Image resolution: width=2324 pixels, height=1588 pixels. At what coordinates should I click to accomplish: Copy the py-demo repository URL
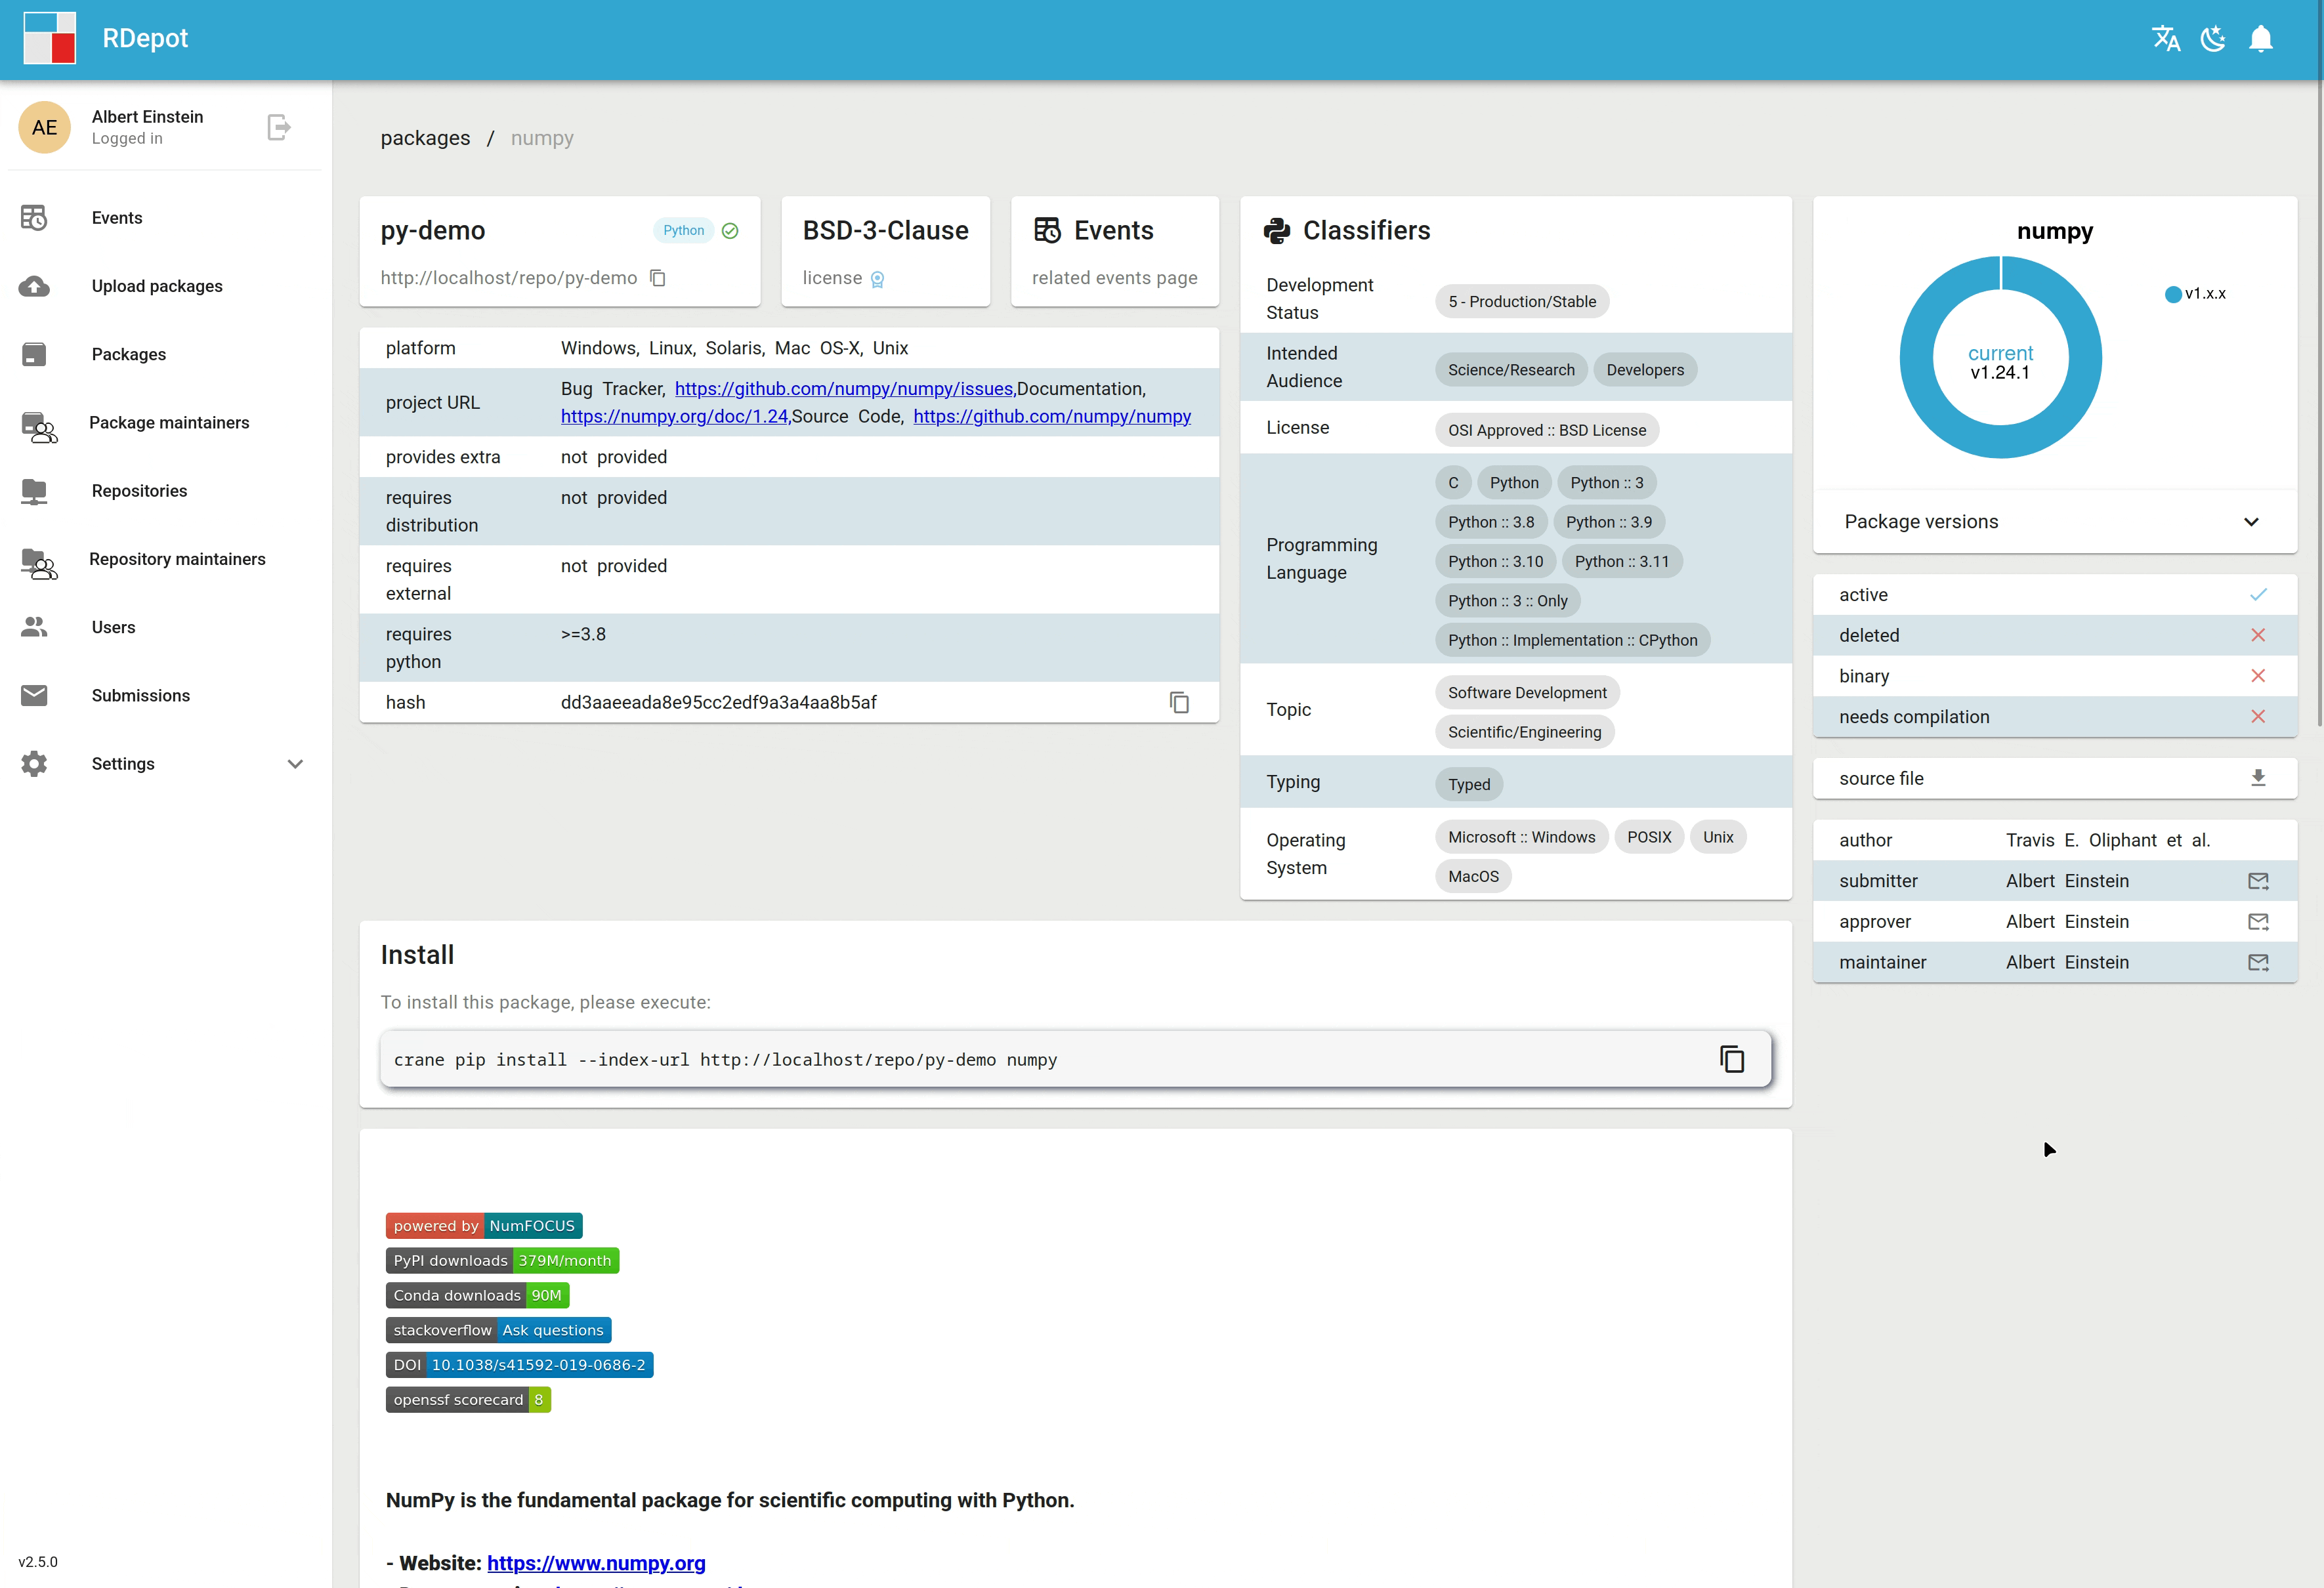point(658,278)
